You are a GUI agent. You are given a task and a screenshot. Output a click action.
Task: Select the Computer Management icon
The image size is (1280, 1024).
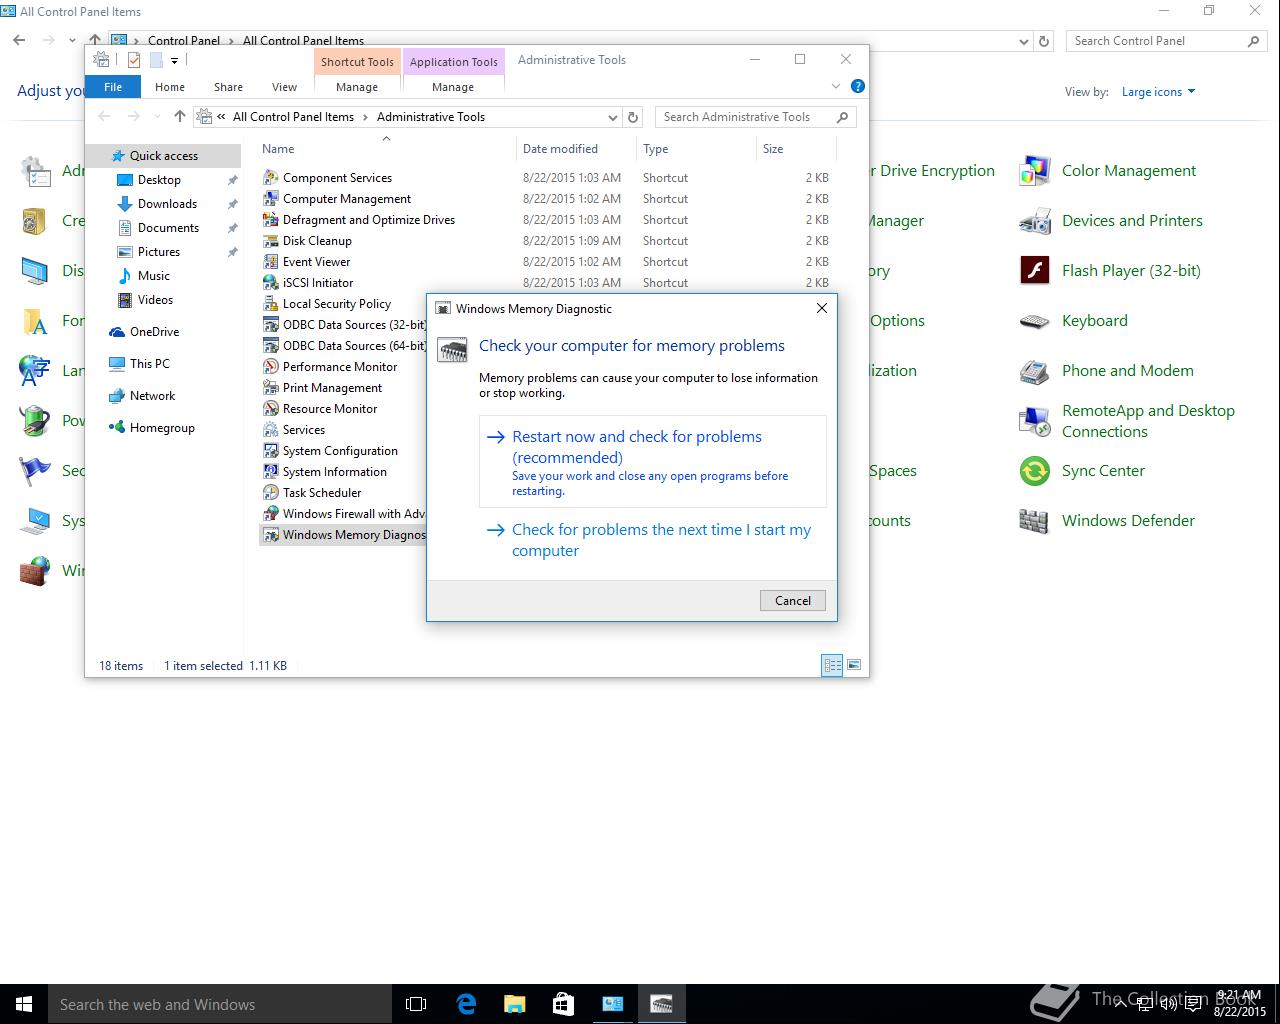pos(270,199)
